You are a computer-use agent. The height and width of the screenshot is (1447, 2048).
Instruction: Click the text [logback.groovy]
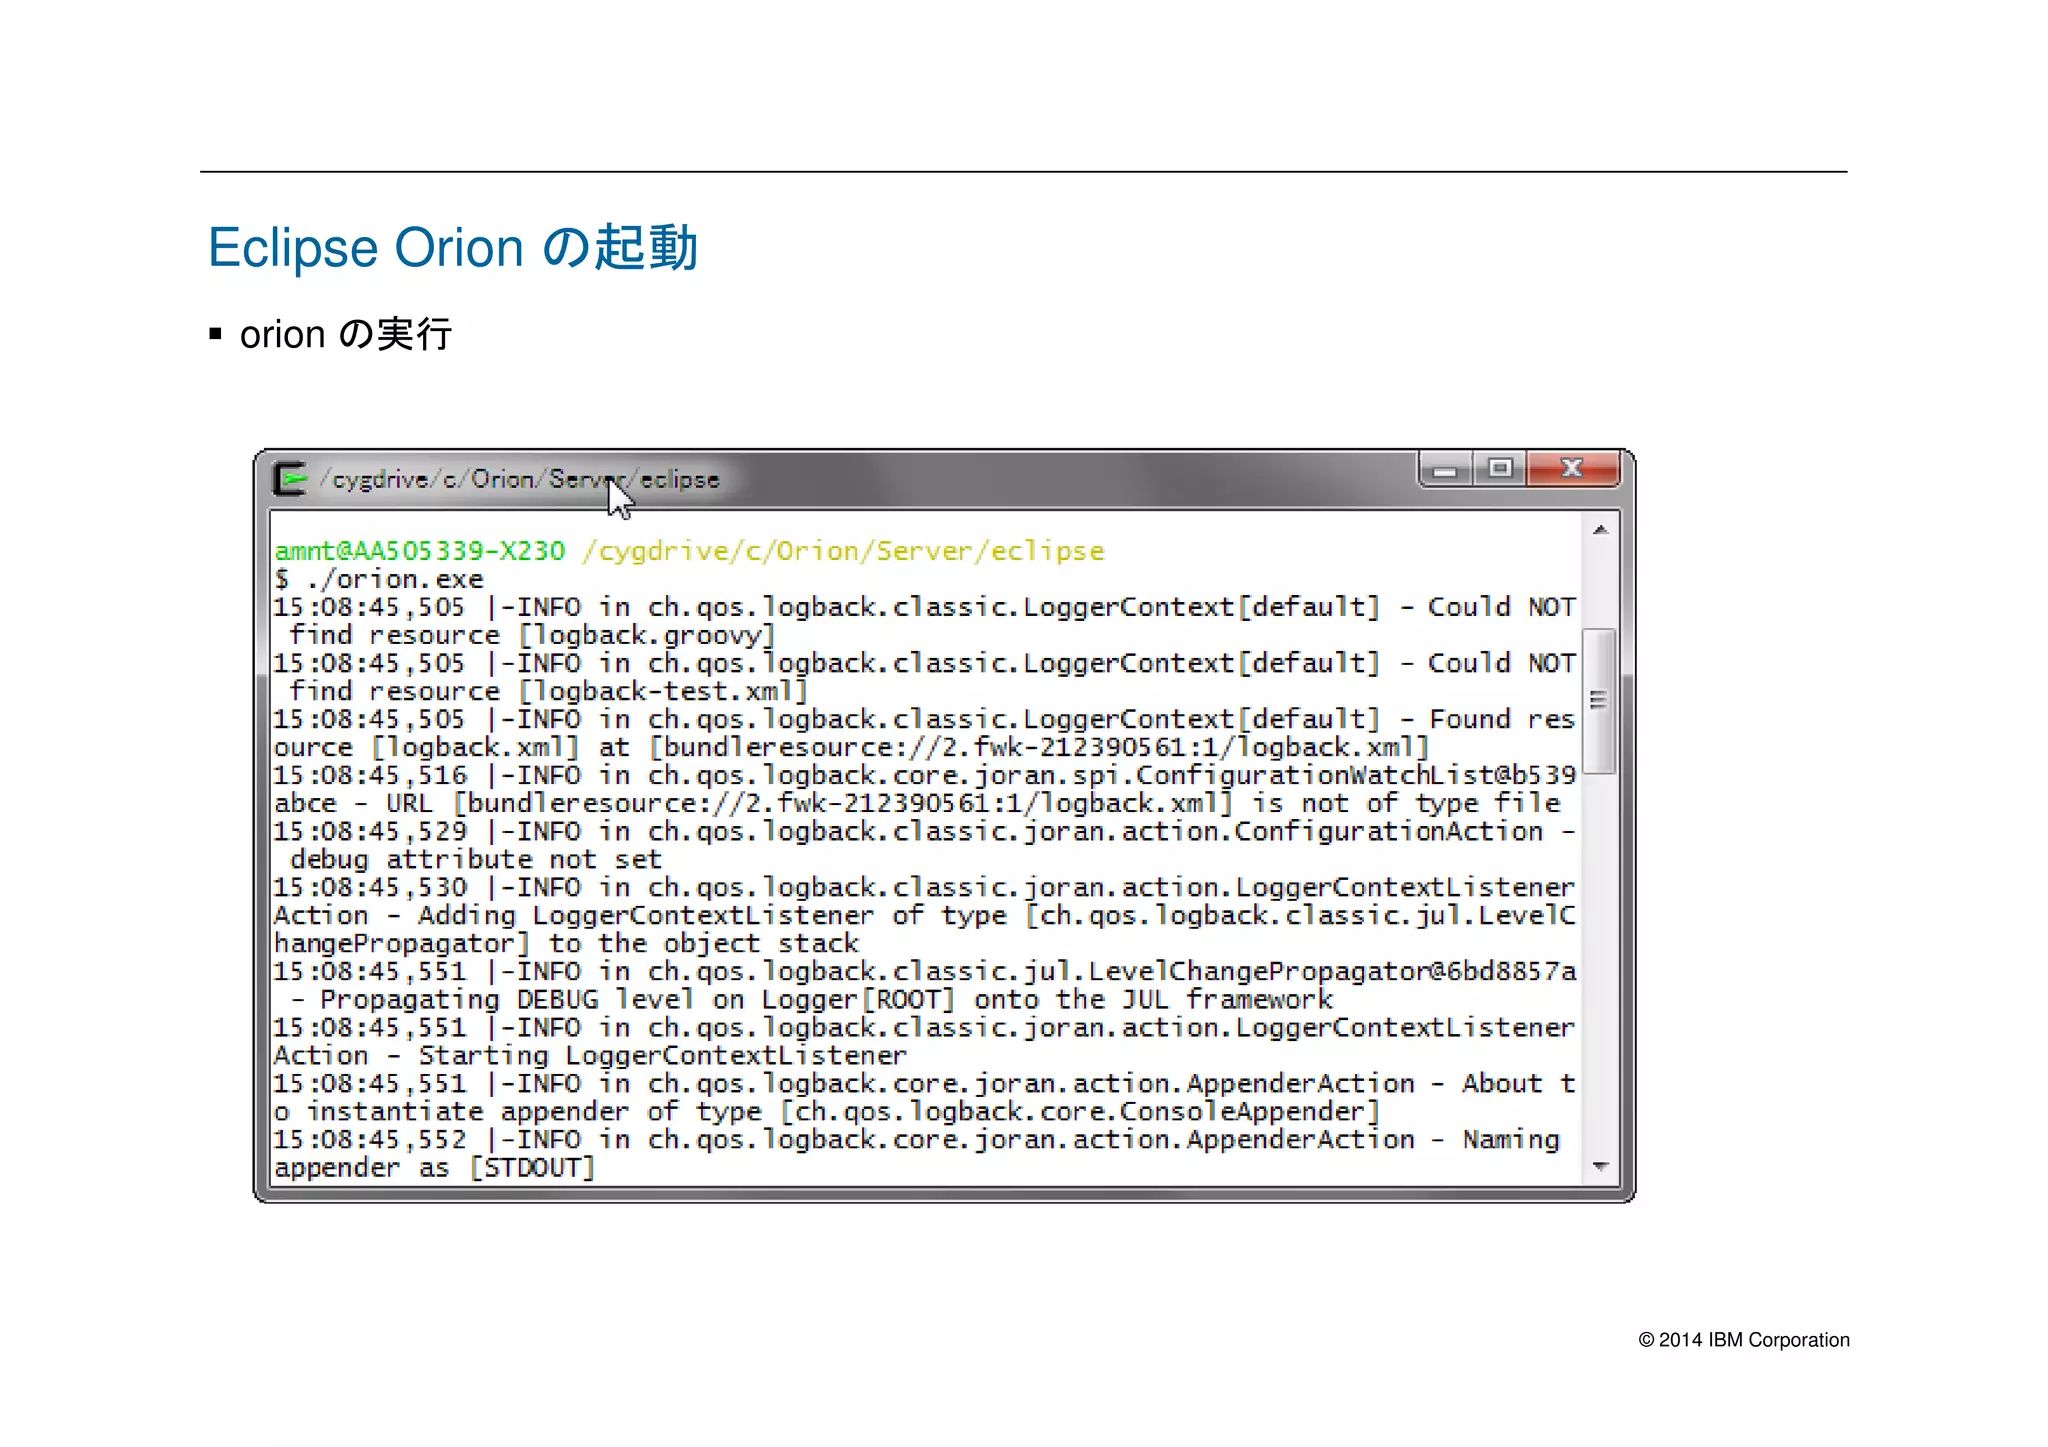(x=646, y=636)
